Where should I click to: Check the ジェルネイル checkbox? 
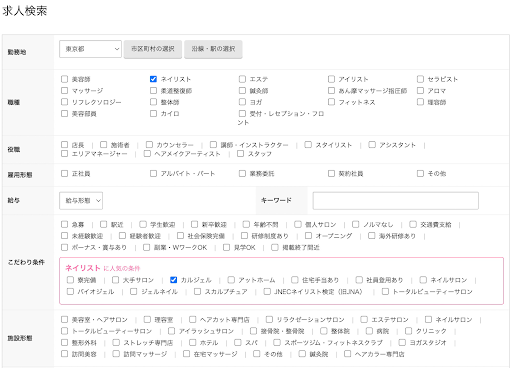click(x=134, y=291)
